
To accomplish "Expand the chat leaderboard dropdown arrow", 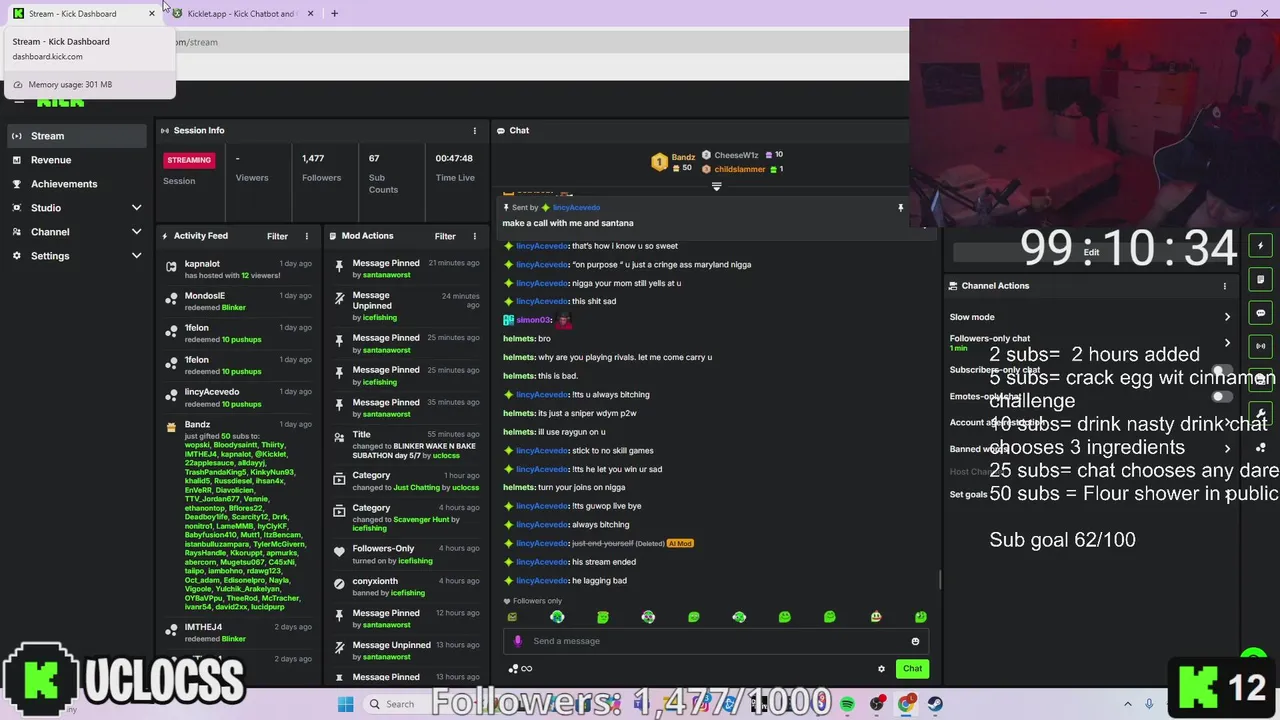I will coord(716,186).
